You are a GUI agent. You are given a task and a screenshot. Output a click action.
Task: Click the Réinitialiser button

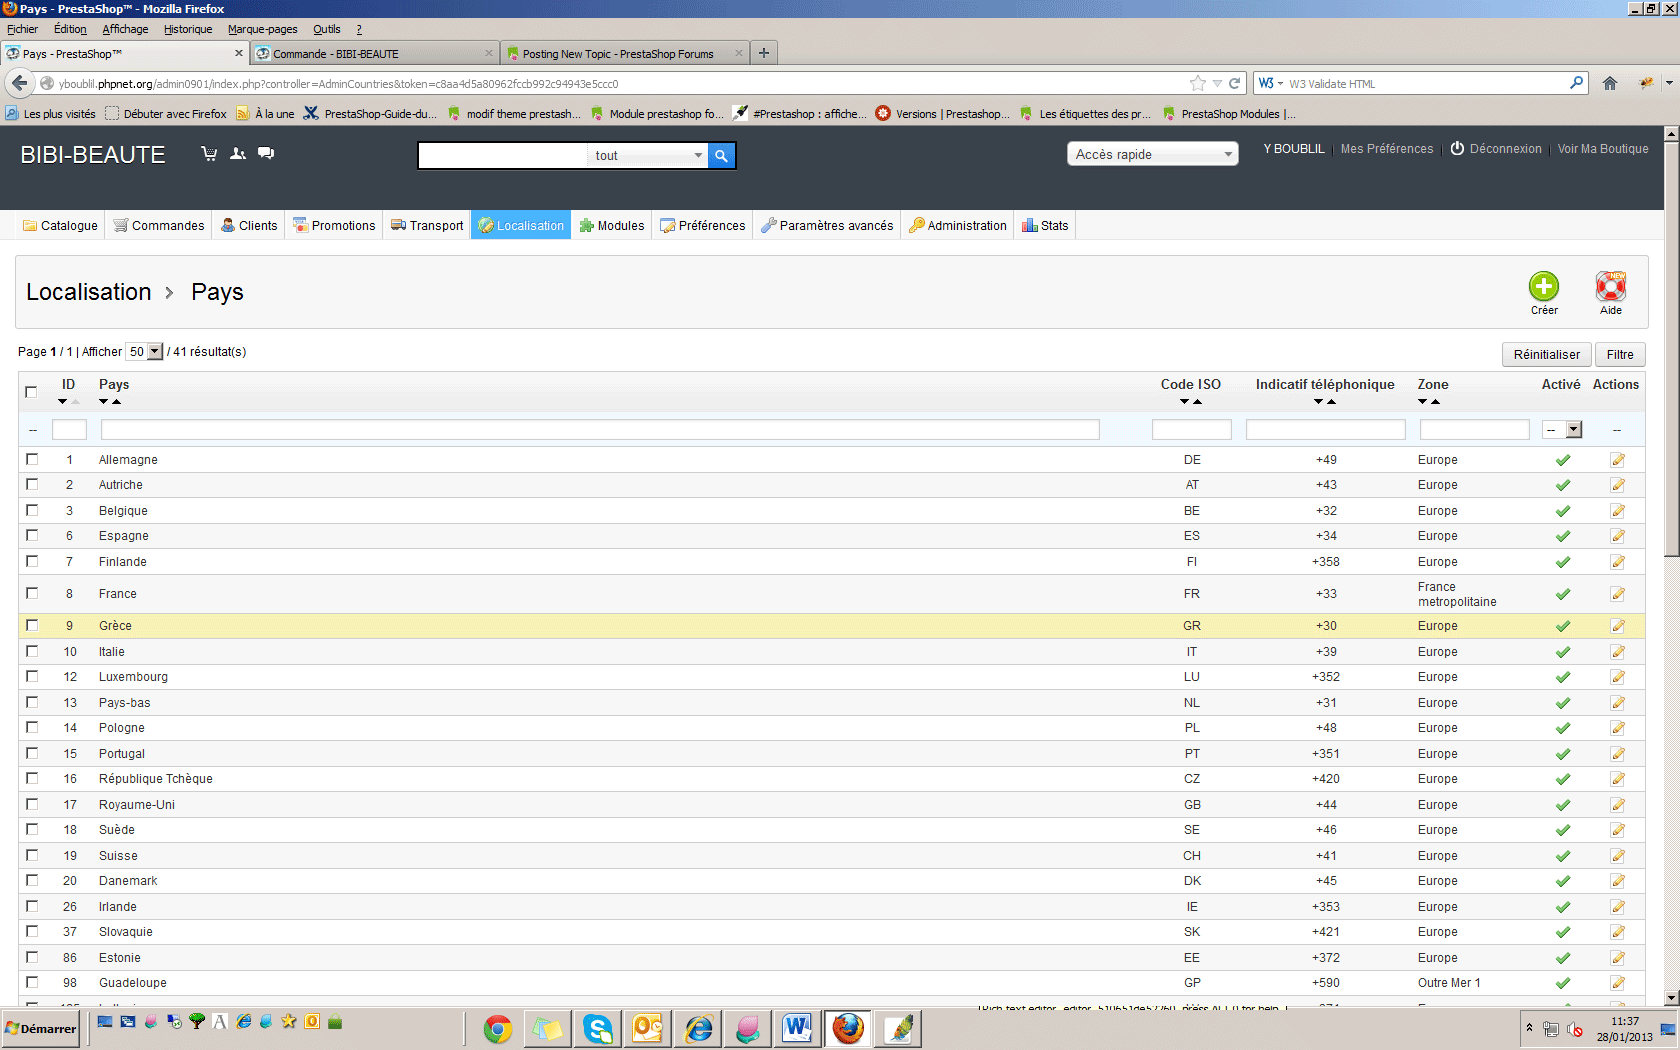(x=1547, y=354)
